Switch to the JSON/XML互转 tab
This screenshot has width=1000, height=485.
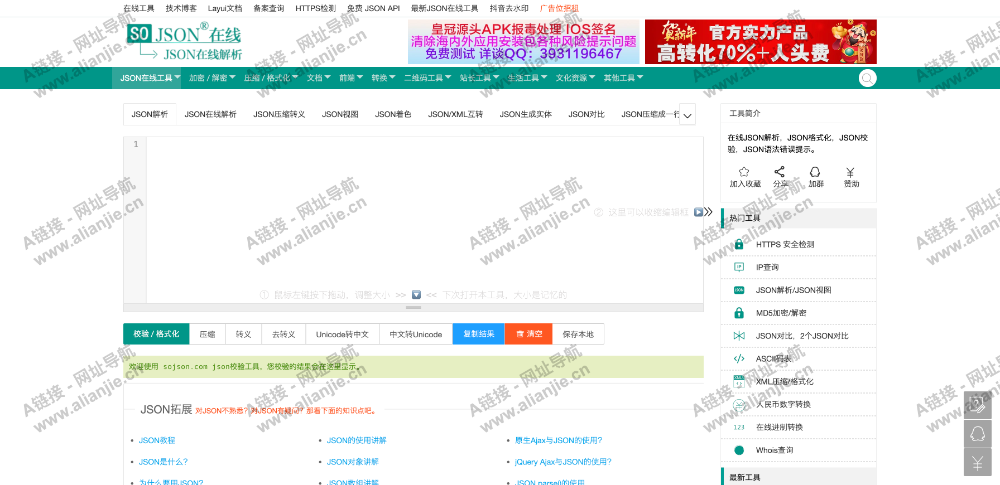(455, 115)
